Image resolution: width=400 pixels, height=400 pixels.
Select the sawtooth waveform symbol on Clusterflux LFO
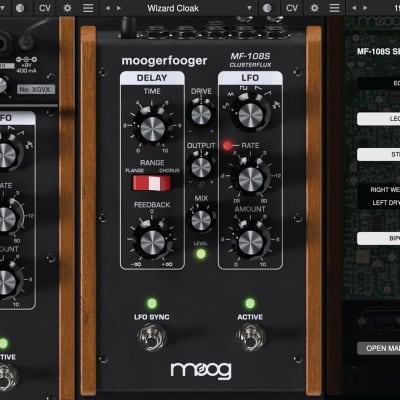tap(258, 88)
